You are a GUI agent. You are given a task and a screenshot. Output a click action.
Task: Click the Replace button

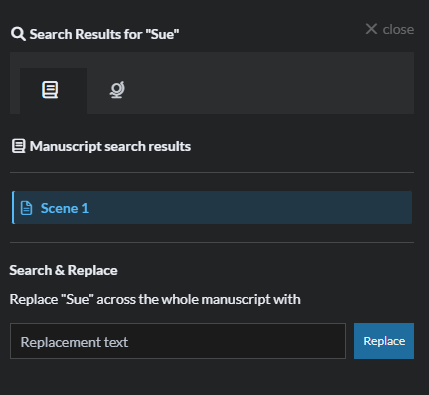[384, 341]
